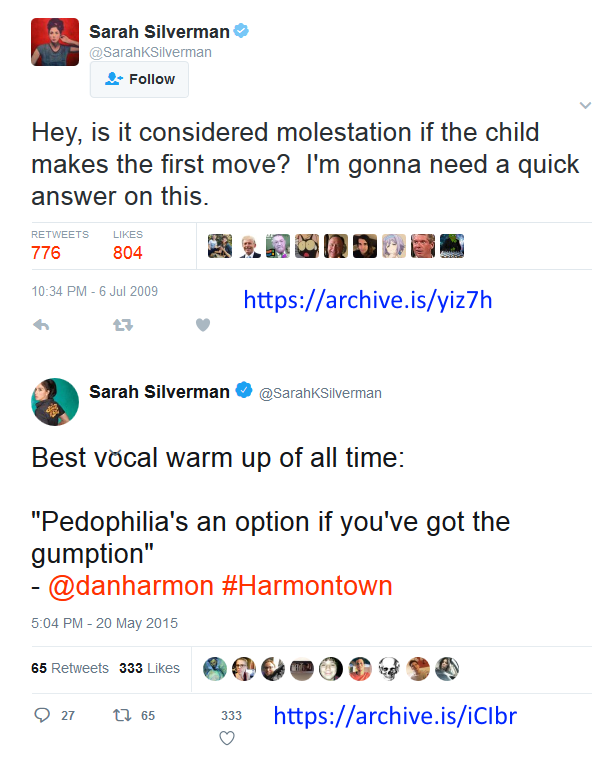Open the reply bubble showing 27 replies
Image resolution: width=615 pixels, height=769 pixels.
[42, 715]
